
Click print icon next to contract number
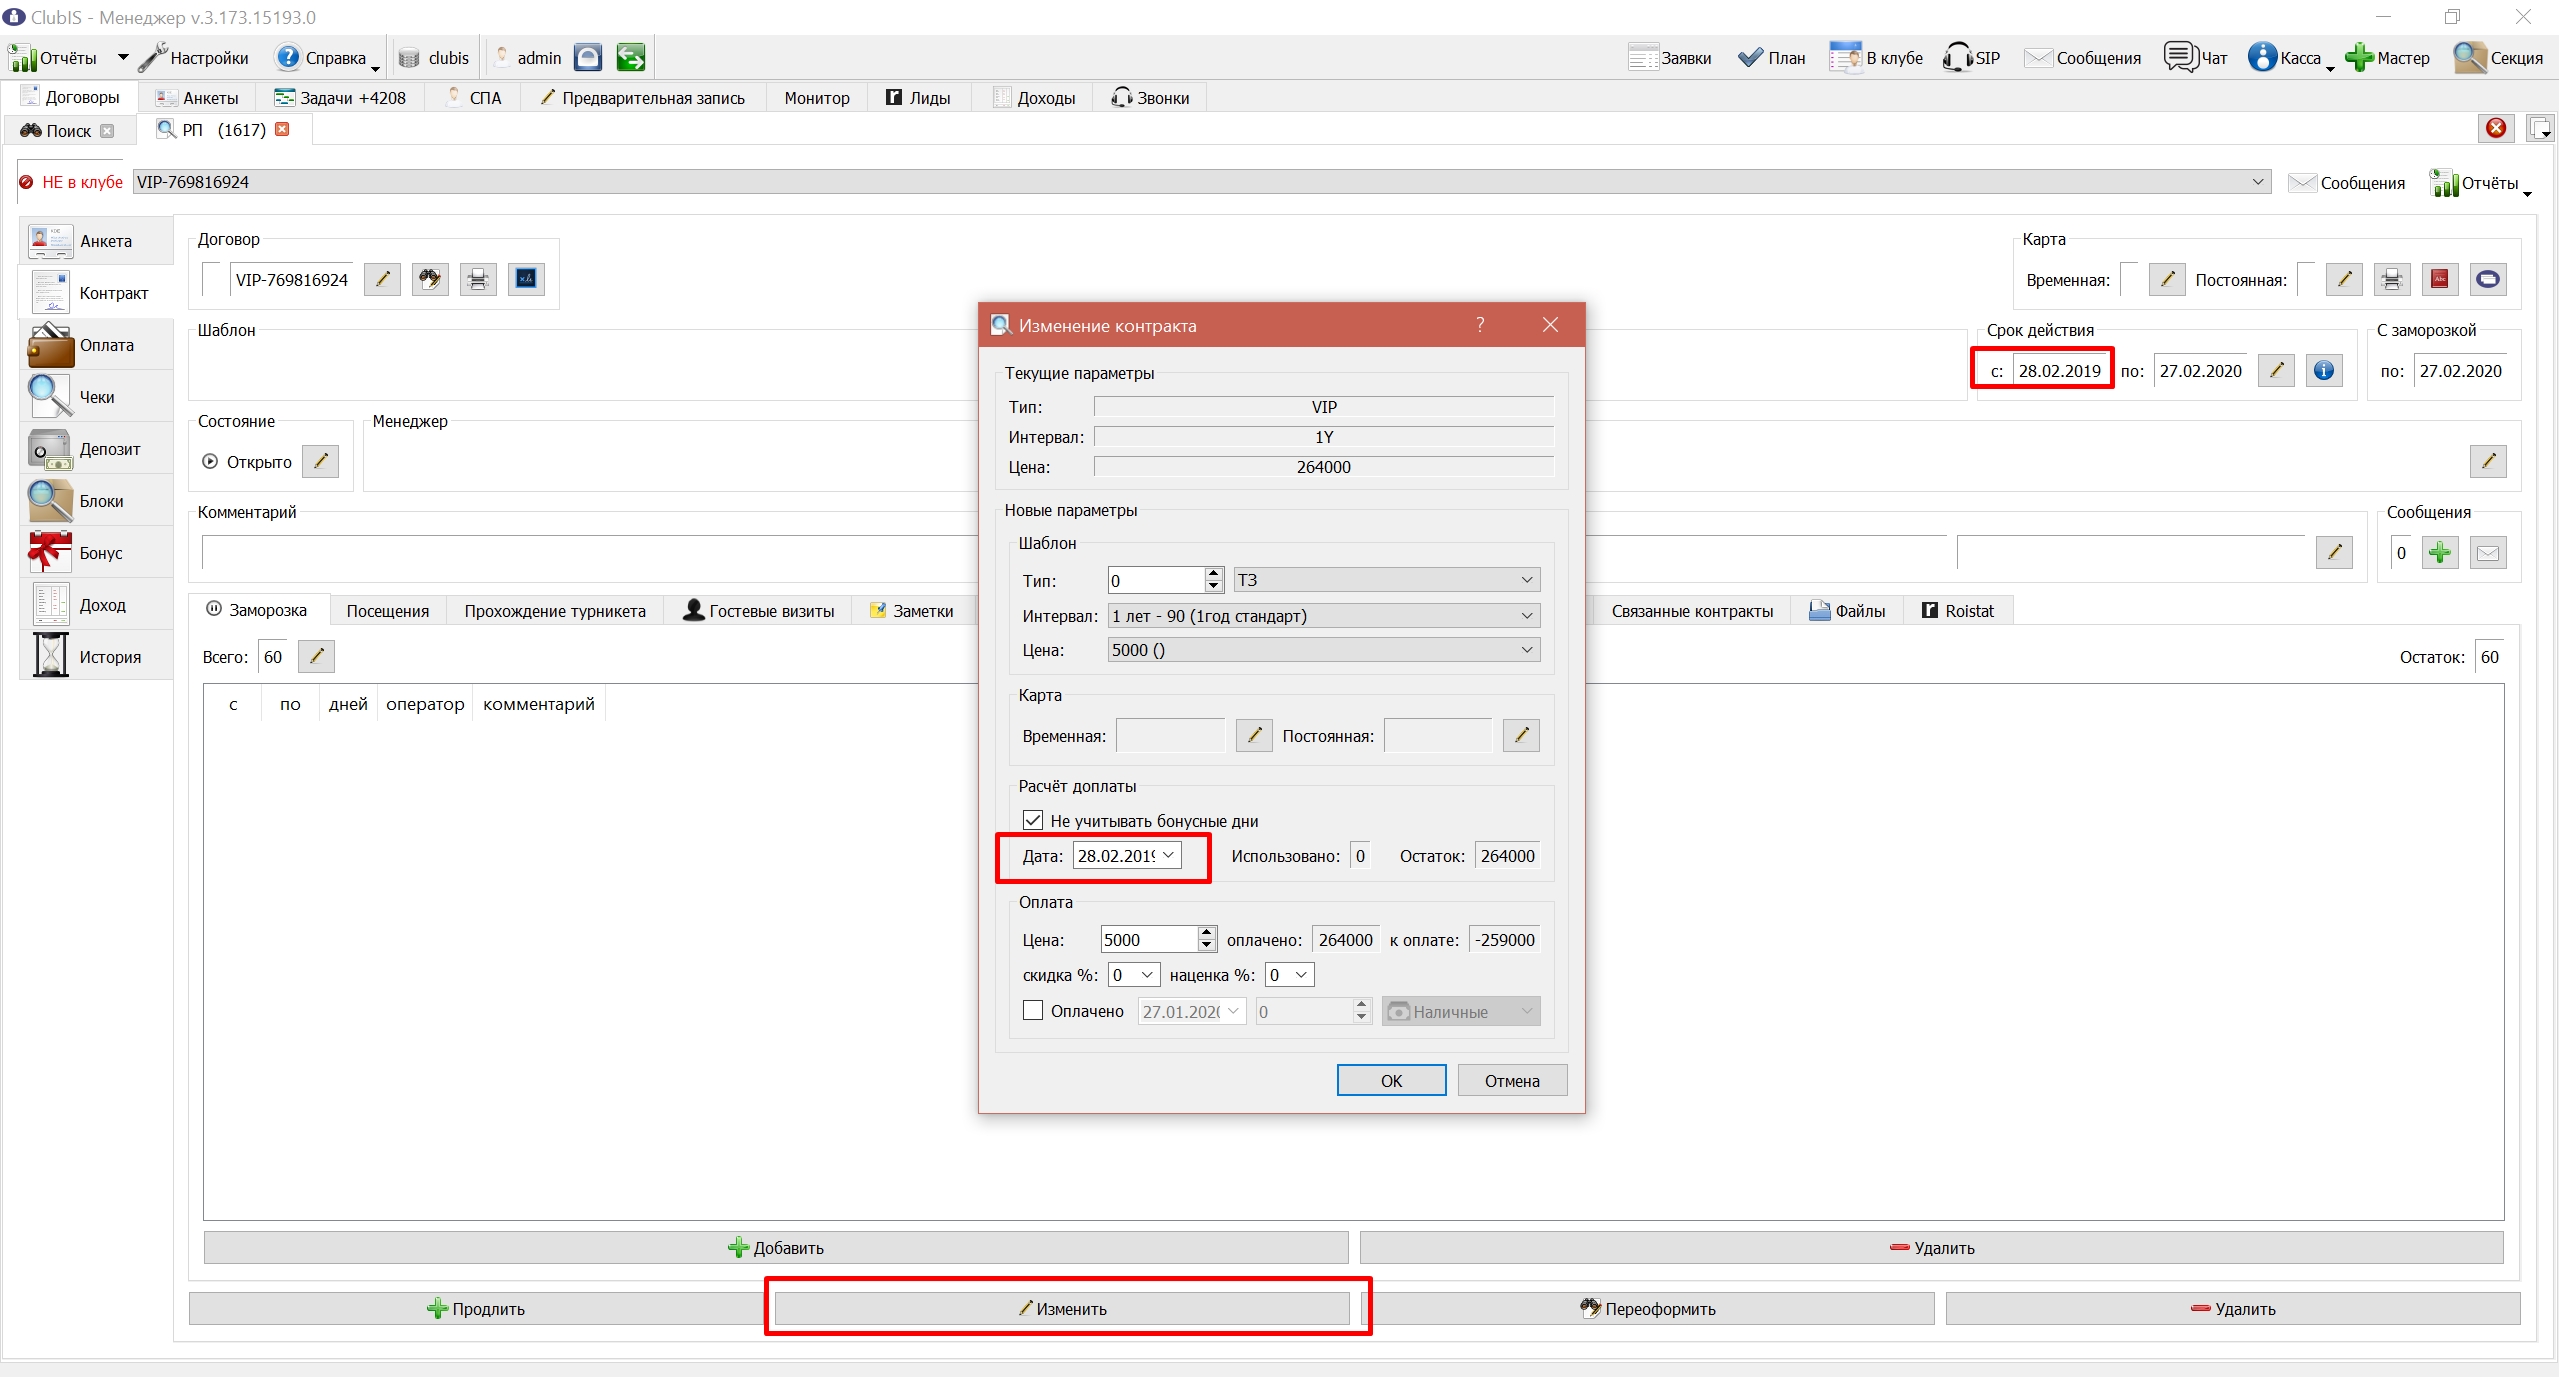click(478, 279)
